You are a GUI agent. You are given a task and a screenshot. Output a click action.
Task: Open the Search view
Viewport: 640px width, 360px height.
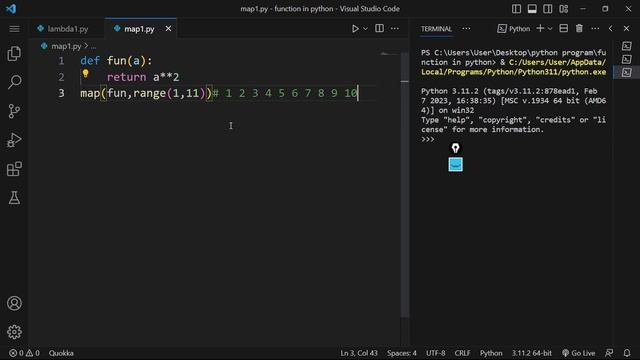pyautogui.click(x=14, y=82)
